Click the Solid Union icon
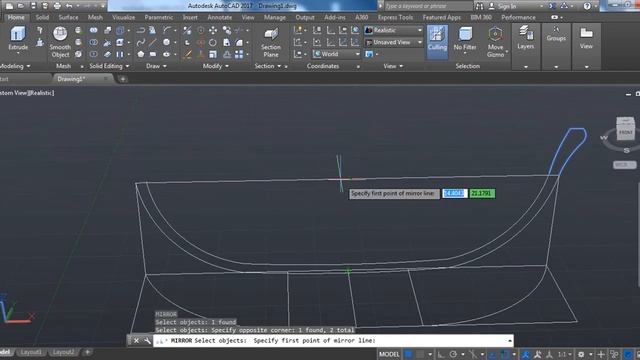Image resolution: width=640 pixels, height=360 pixels. pos(93,30)
